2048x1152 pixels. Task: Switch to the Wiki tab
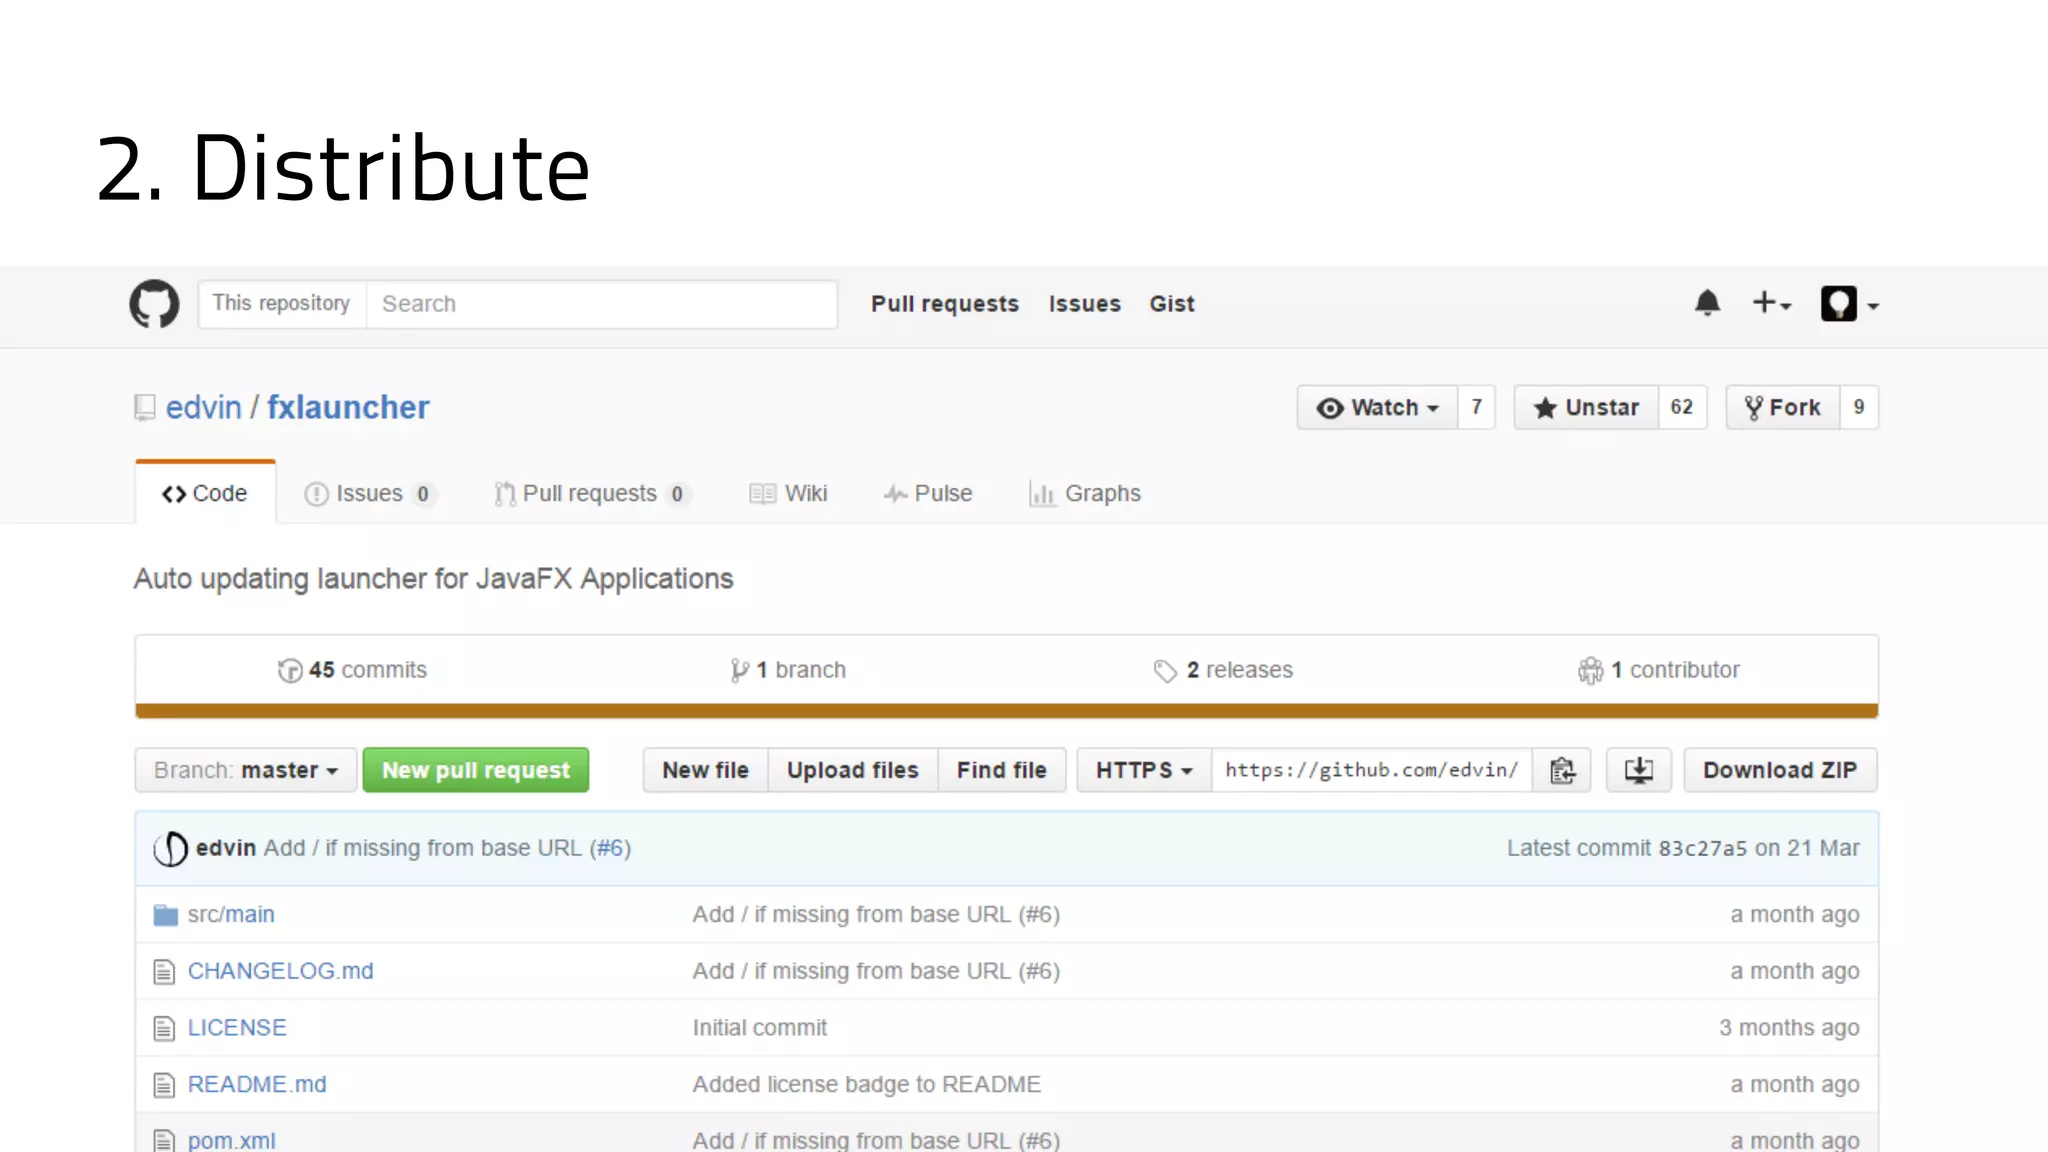(x=789, y=494)
